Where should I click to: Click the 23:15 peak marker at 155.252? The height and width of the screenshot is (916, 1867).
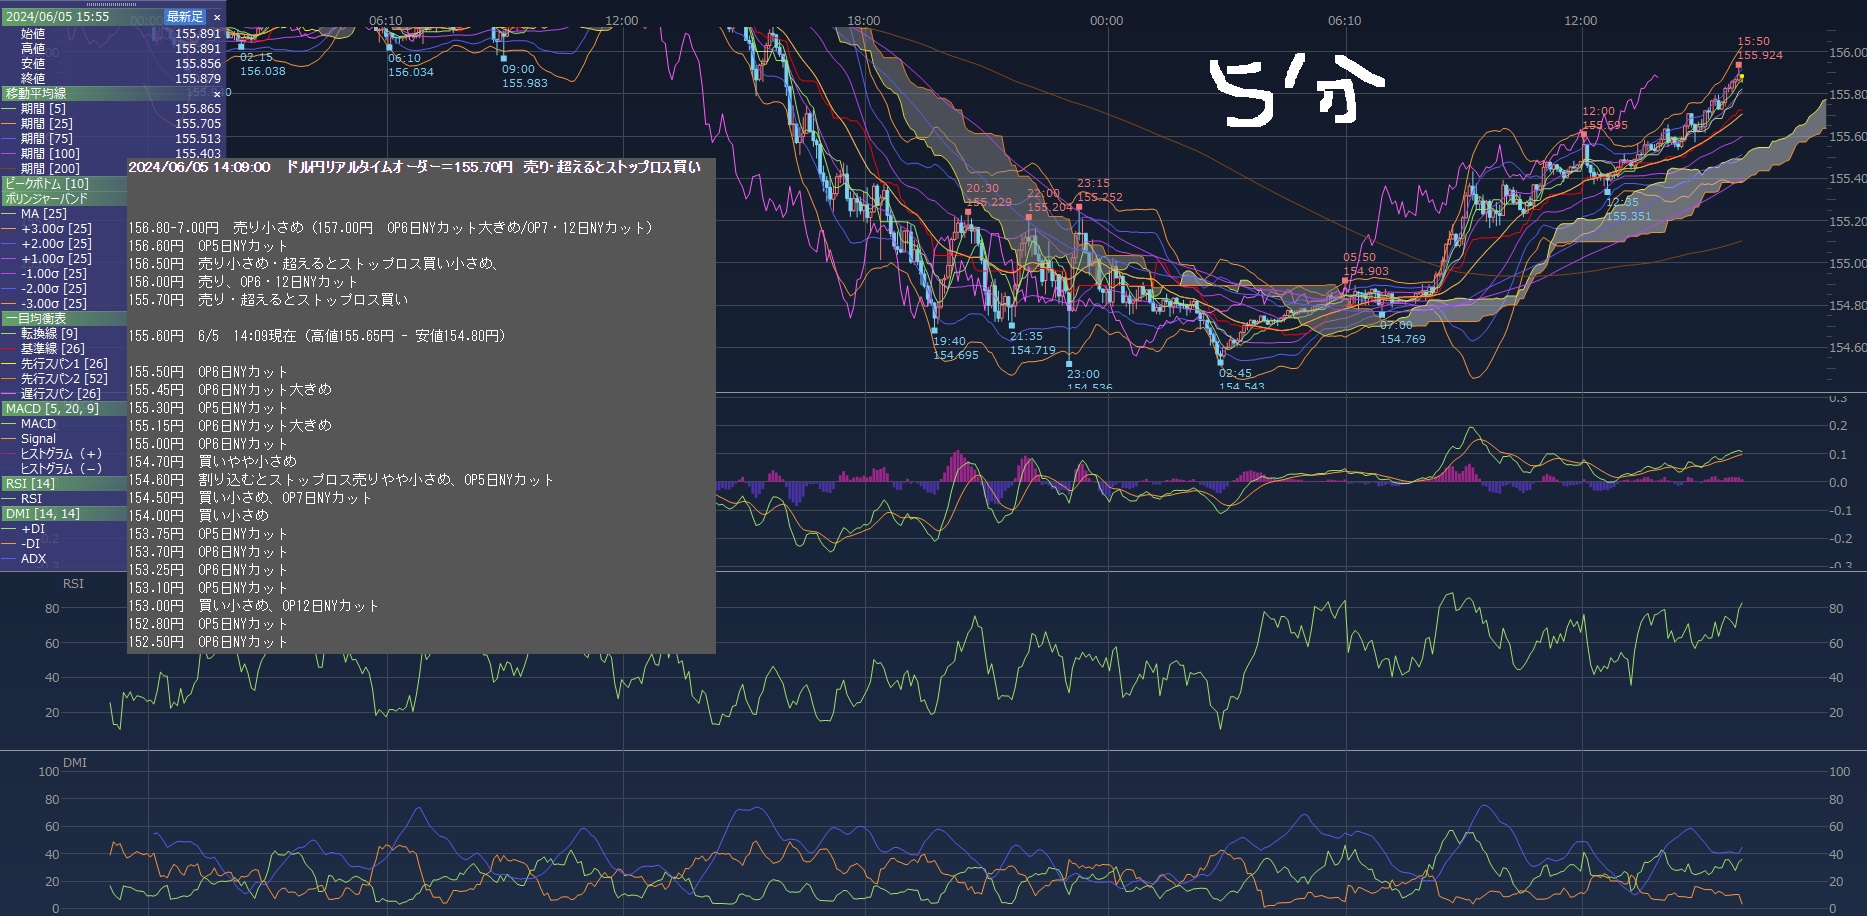point(1079,207)
